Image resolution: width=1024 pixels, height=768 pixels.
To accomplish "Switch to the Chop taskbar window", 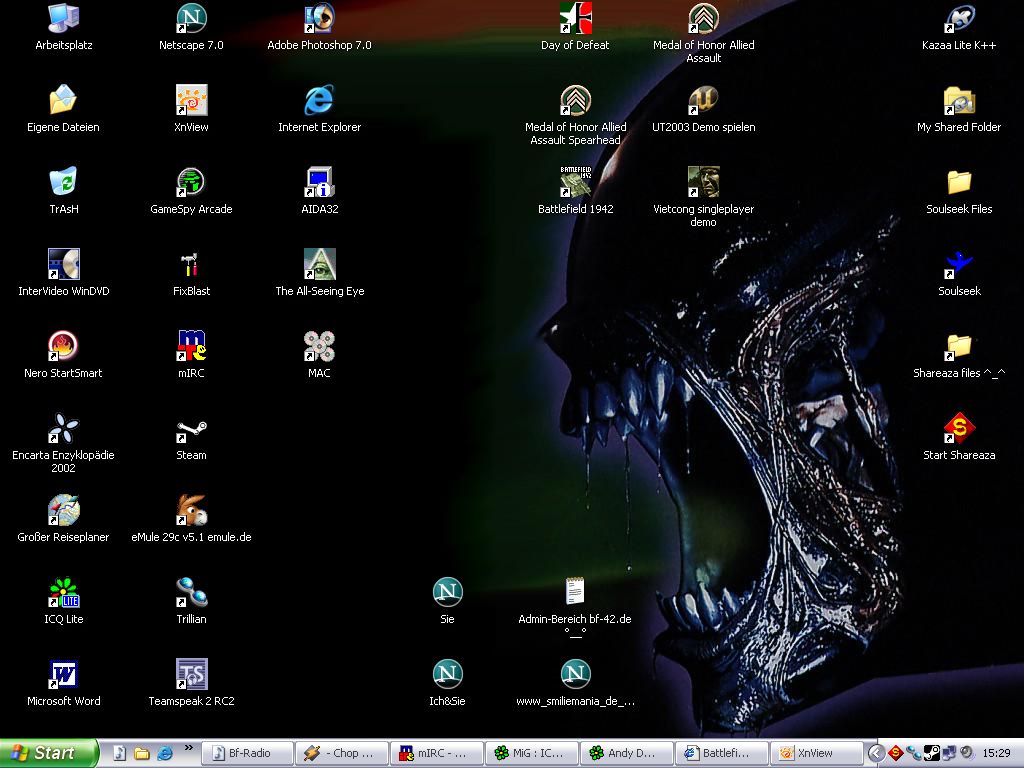I will [x=342, y=753].
